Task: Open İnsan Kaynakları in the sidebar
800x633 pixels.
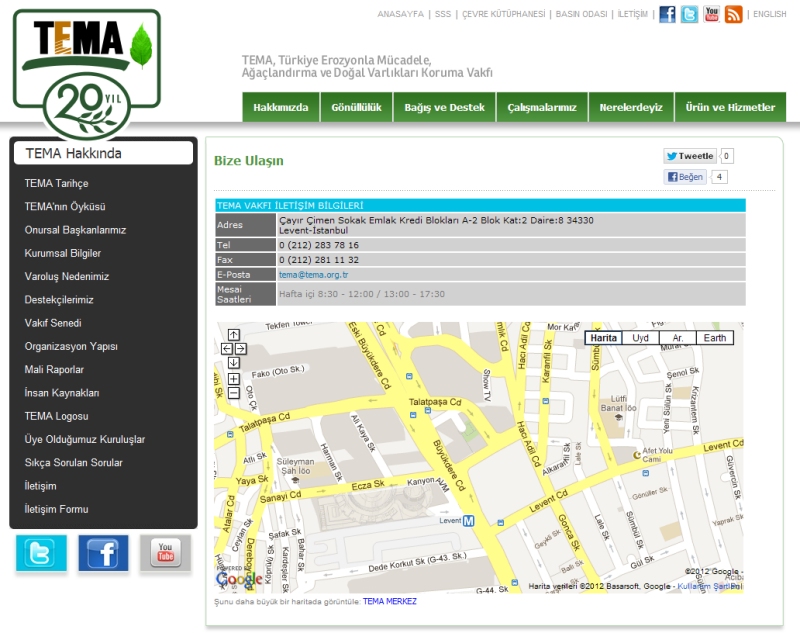Action: pyautogui.click(x=61, y=393)
